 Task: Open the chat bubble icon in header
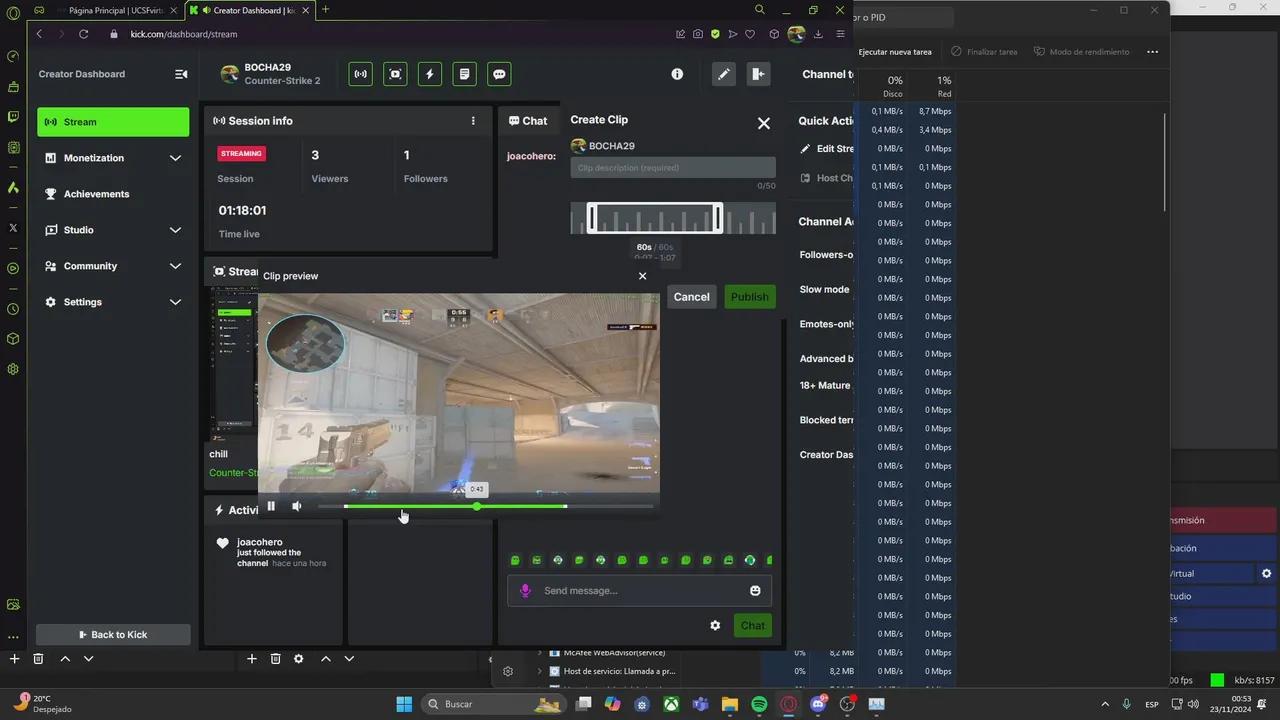(x=499, y=74)
